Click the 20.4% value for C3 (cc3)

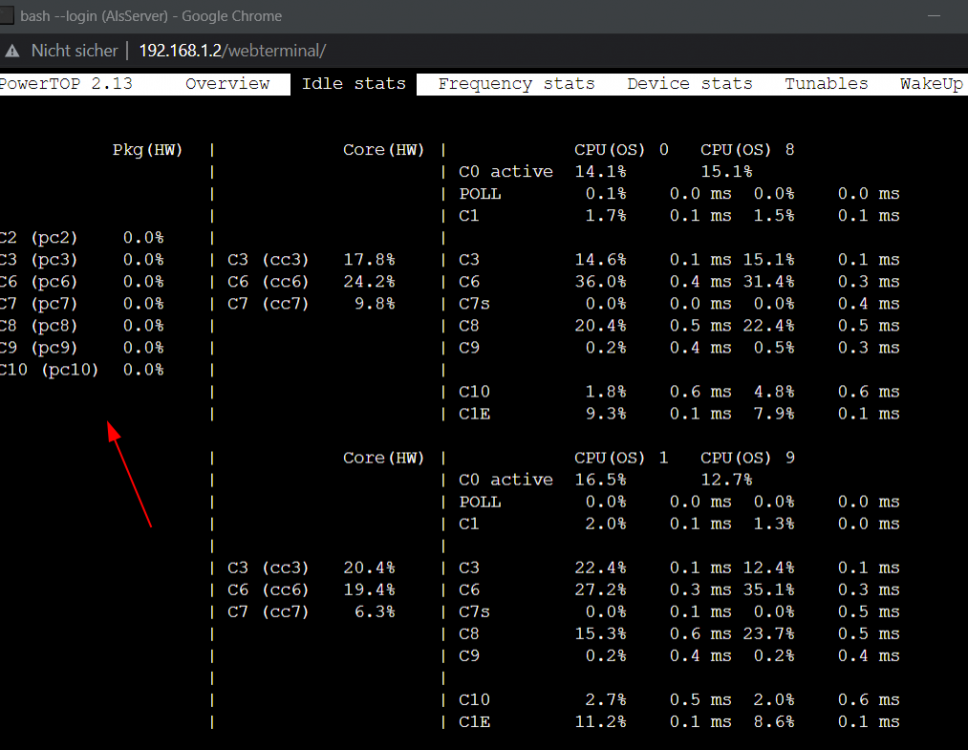369,568
